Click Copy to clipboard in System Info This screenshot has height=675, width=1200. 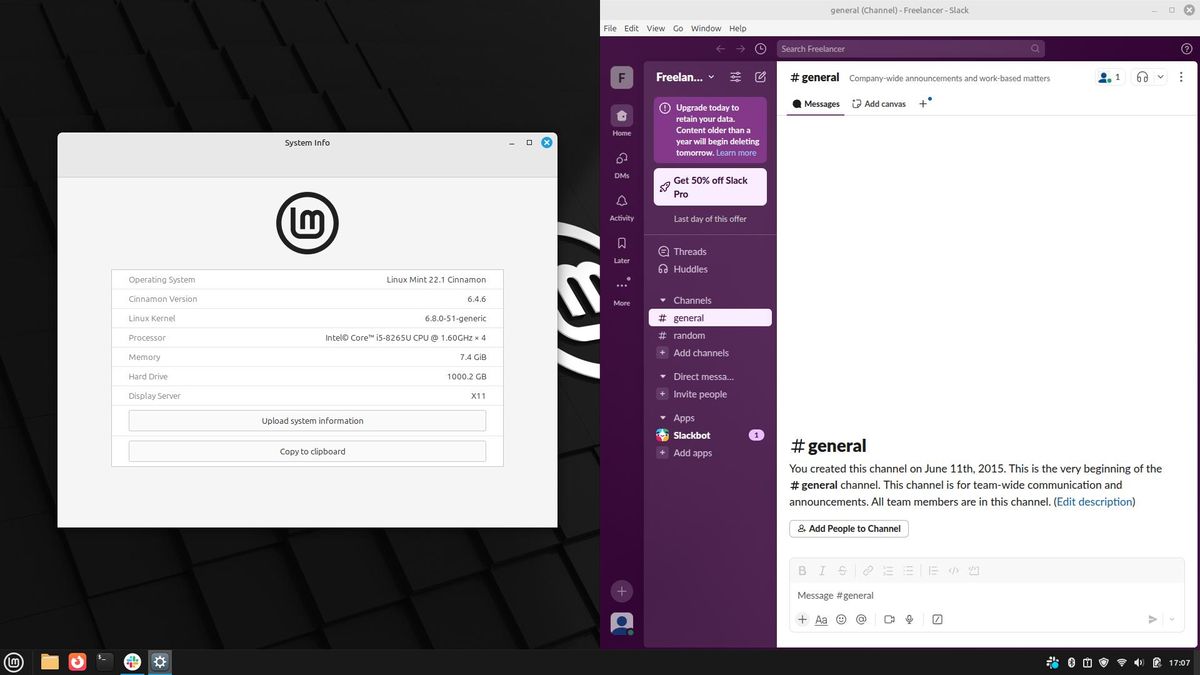pos(307,451)
